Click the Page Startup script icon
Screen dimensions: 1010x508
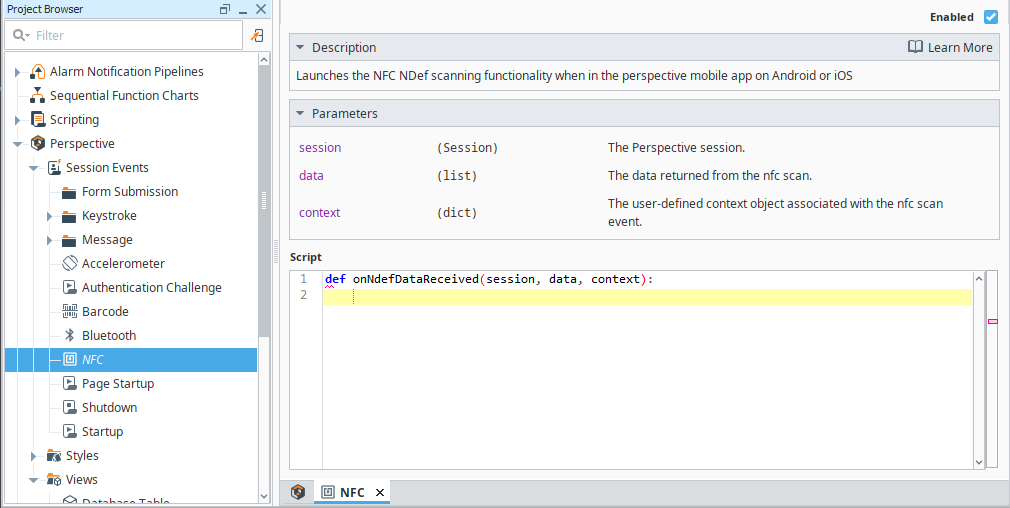coord(70,383)
